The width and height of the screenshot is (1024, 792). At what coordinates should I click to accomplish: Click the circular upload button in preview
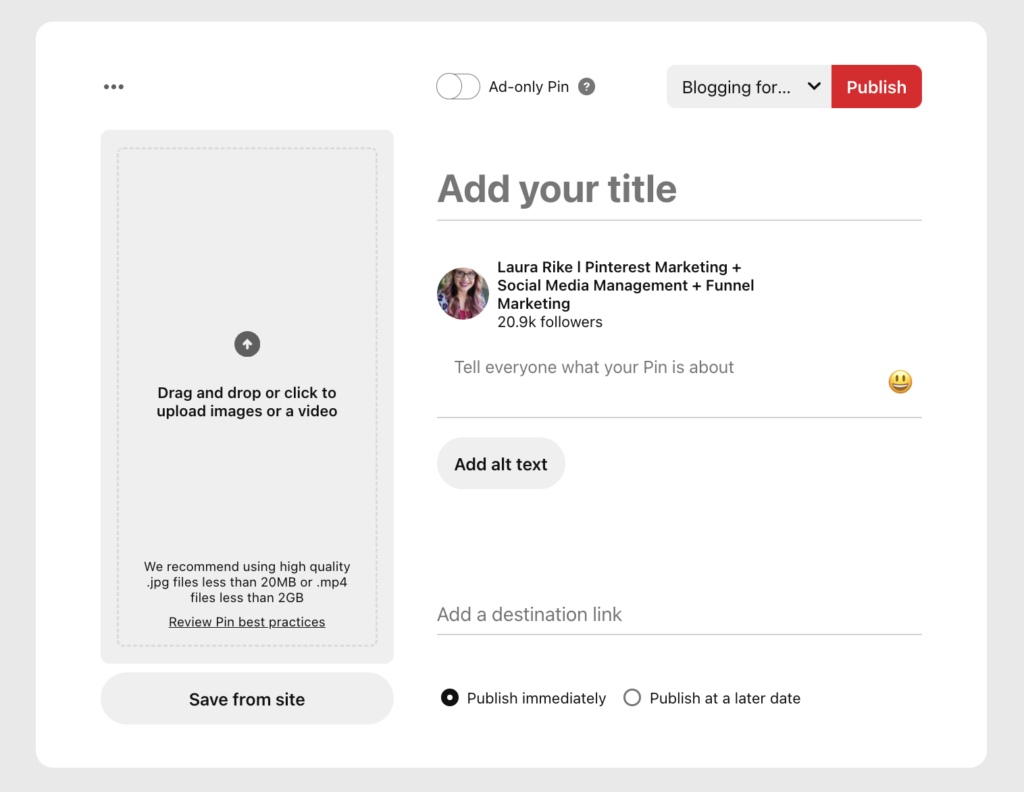point(247,344)
